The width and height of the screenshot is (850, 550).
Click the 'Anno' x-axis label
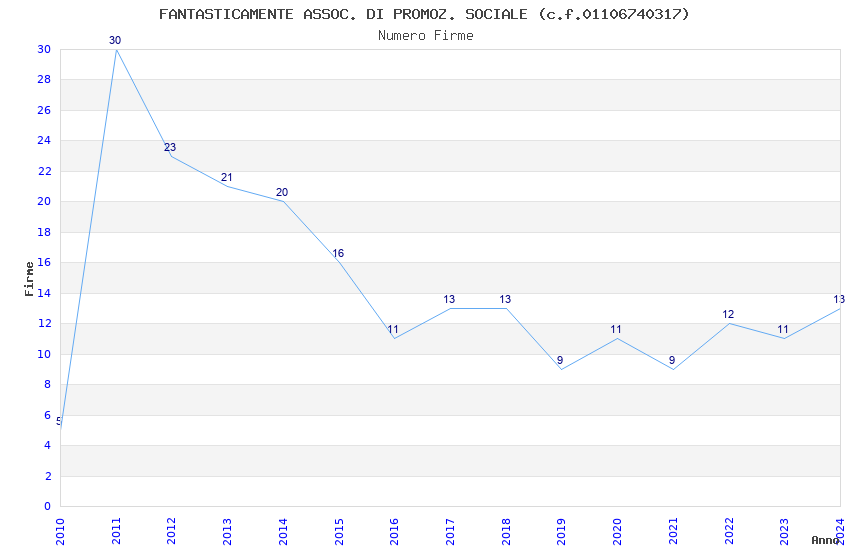tap(825, 540)
